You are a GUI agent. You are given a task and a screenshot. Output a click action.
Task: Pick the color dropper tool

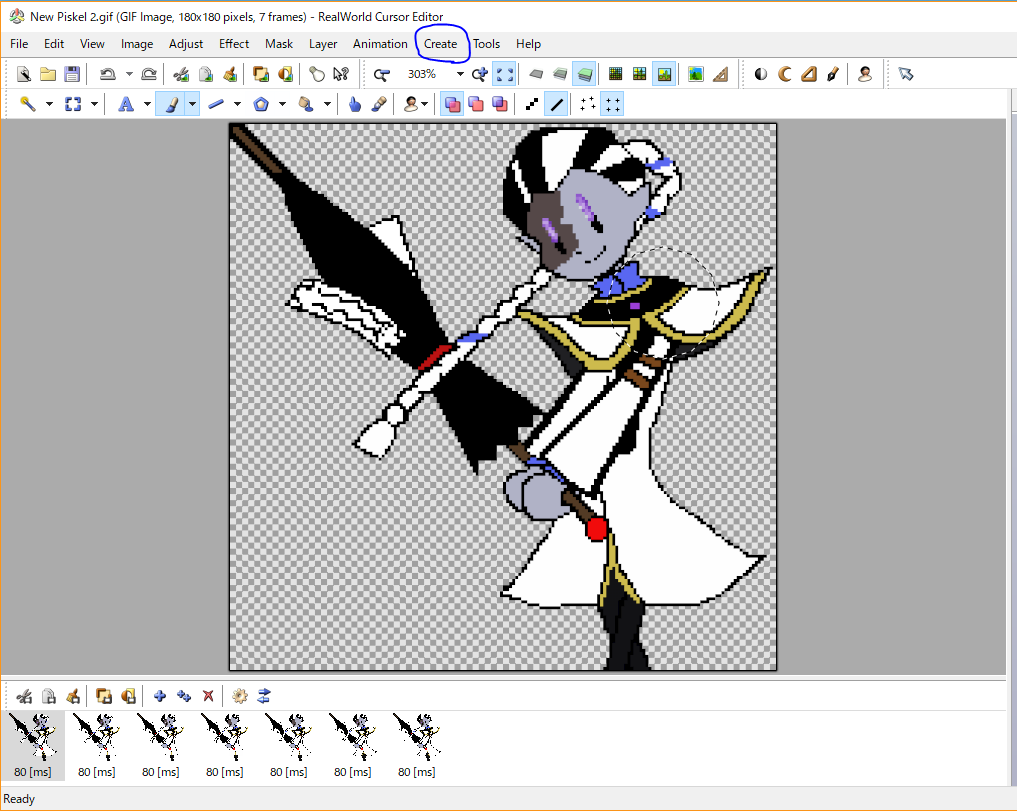pyautogui.click(x=379, y=104)
